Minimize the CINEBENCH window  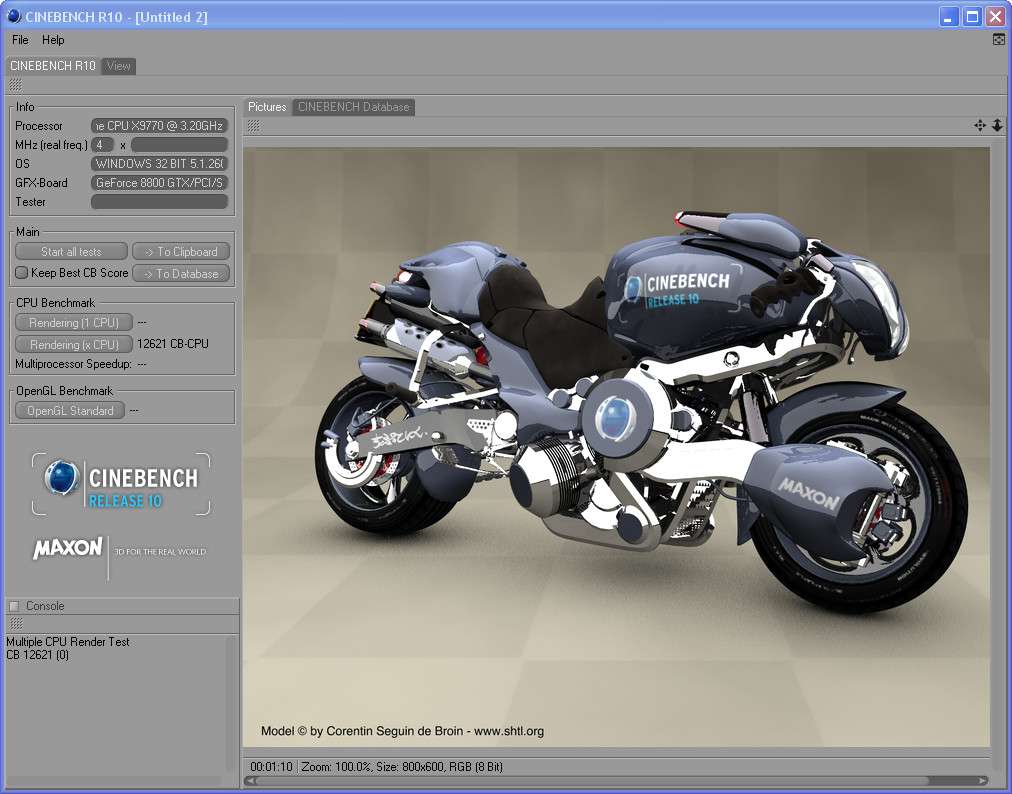coord(948,16)
